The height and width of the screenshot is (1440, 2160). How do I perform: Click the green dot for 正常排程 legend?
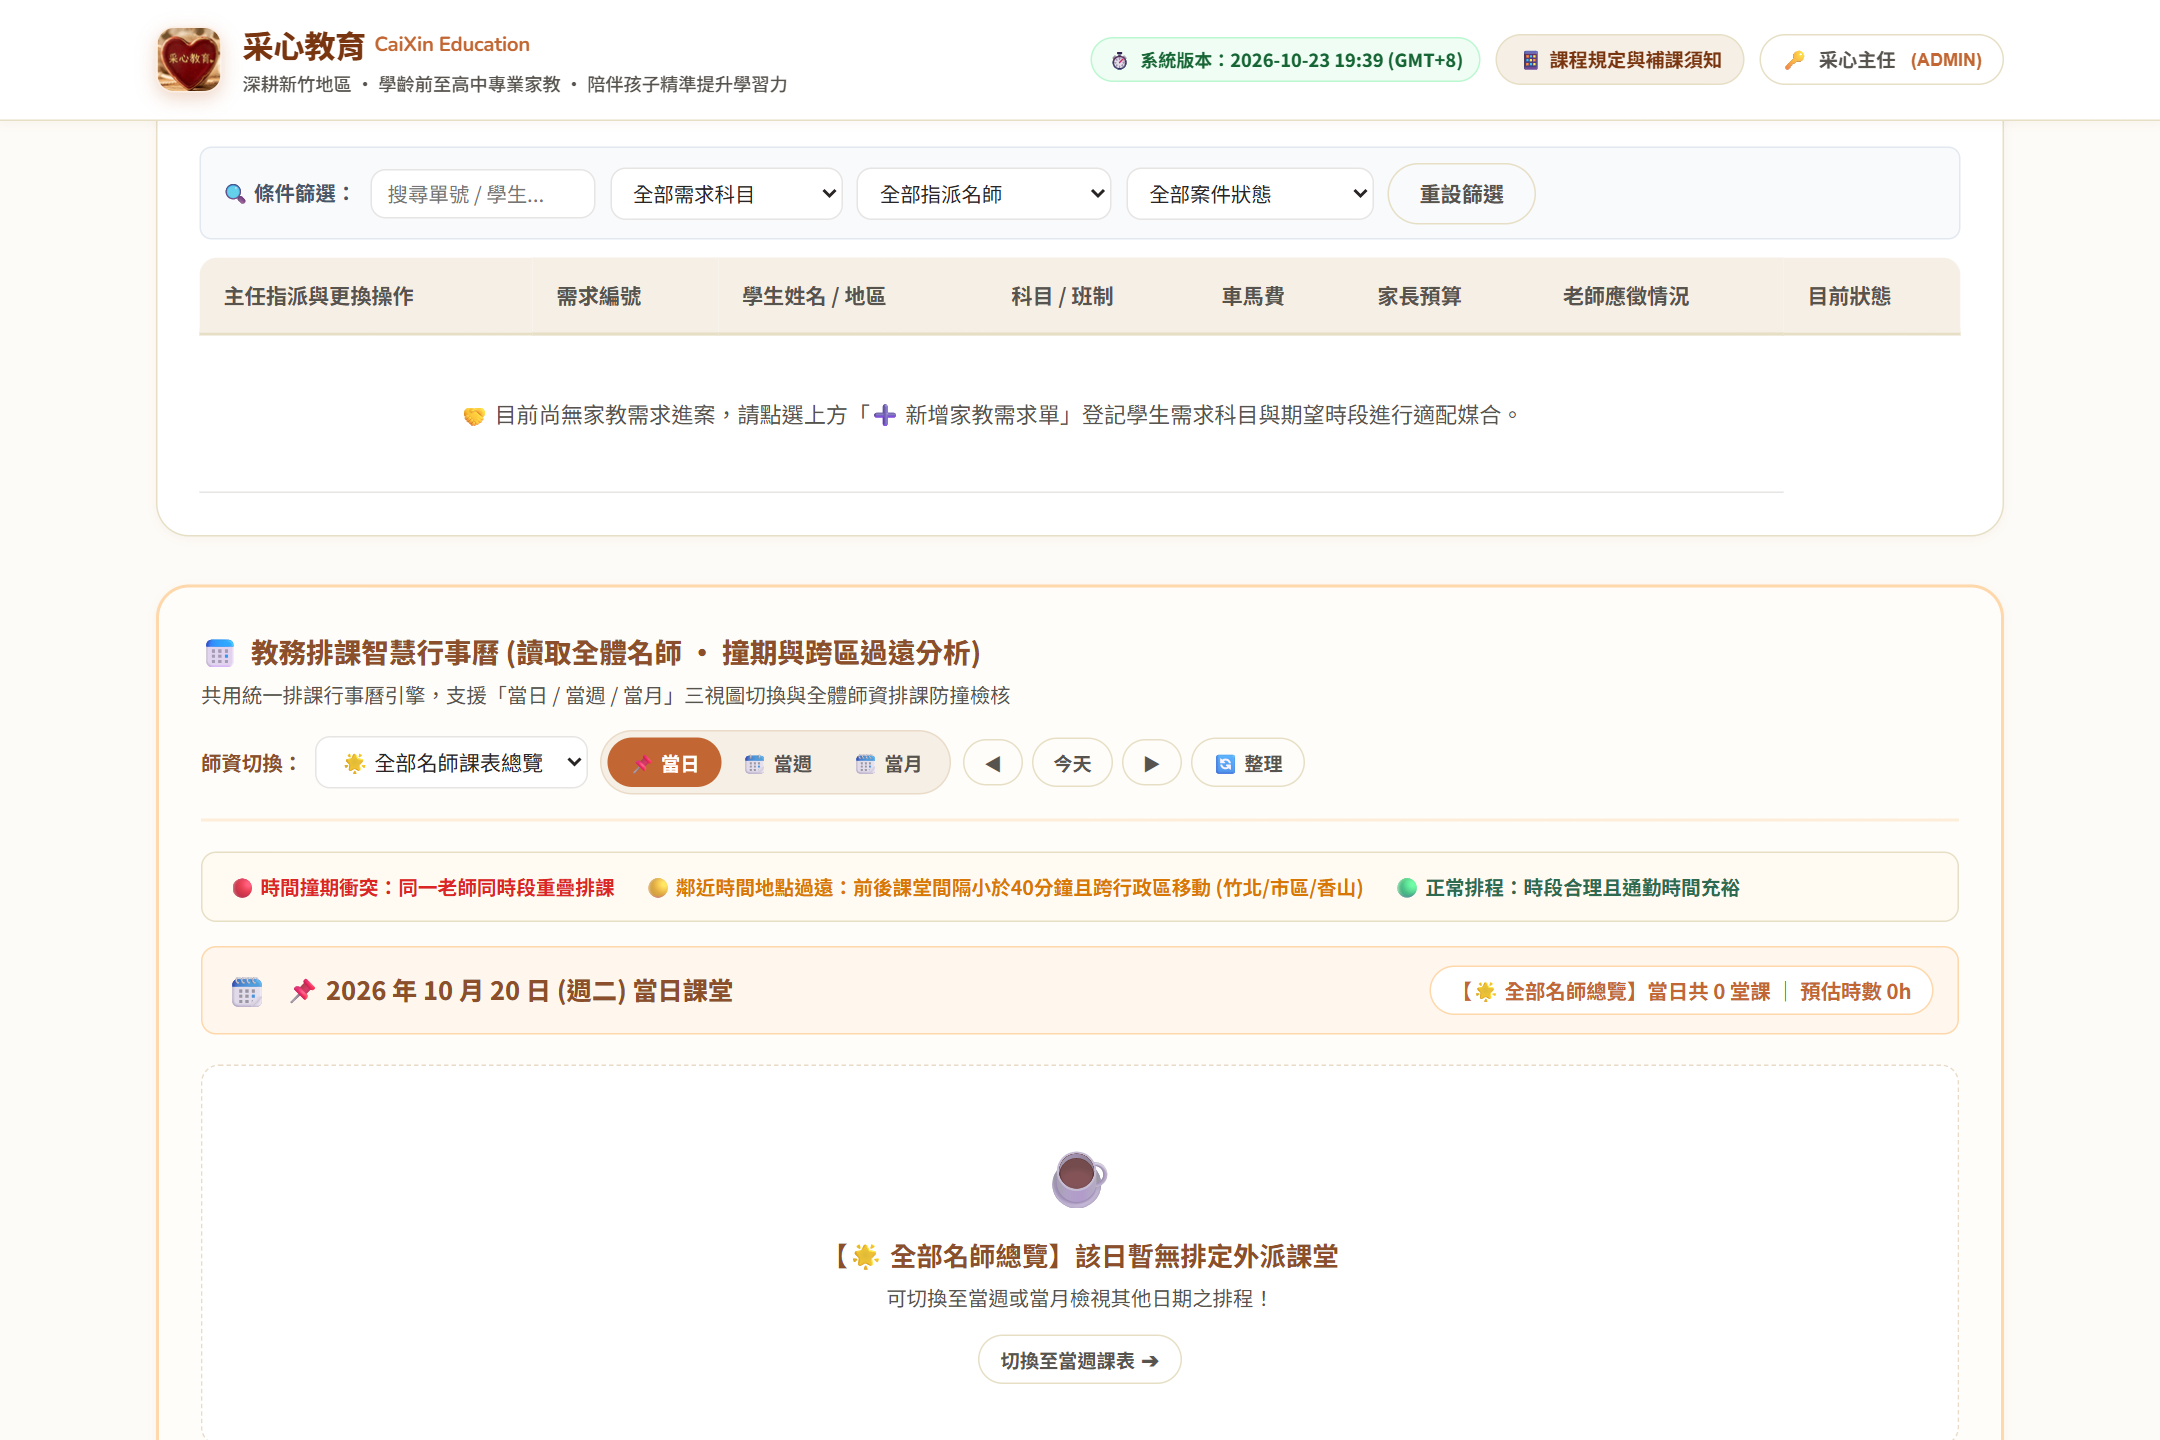(x=1407, y=888)
